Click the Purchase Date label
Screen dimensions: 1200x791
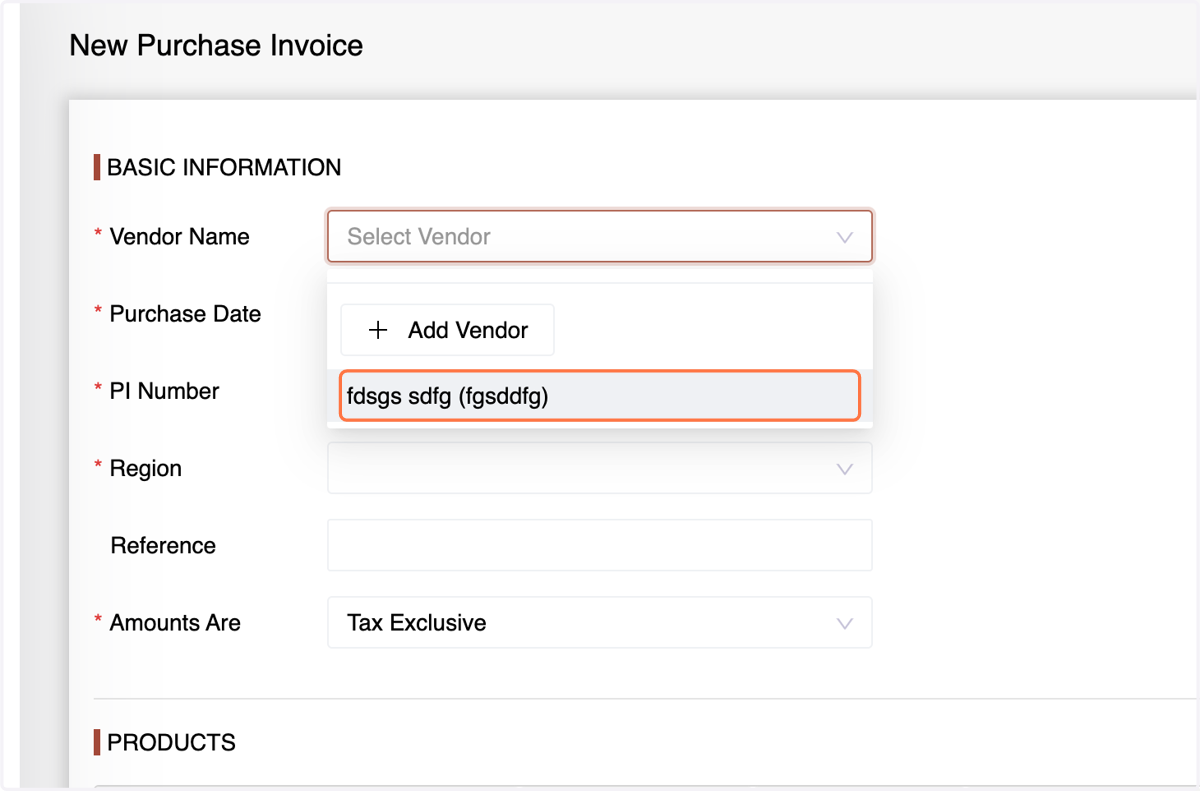[185, 314]
